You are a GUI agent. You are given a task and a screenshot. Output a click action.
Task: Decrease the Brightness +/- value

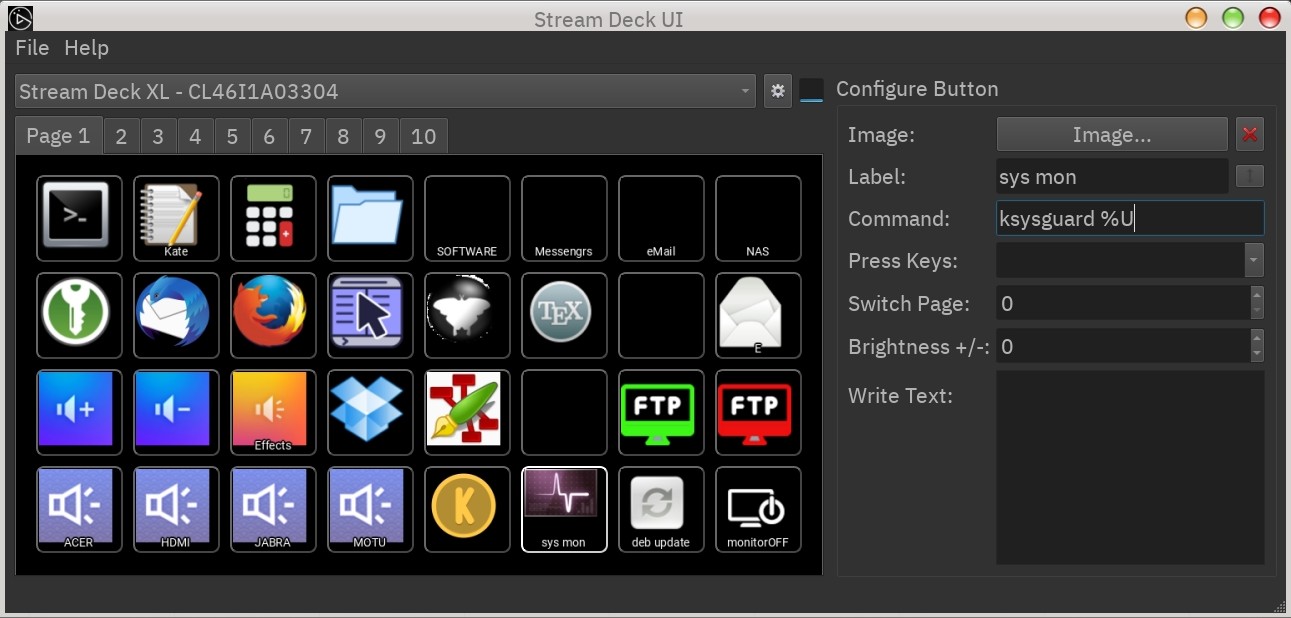click(x=1257, y=354)
